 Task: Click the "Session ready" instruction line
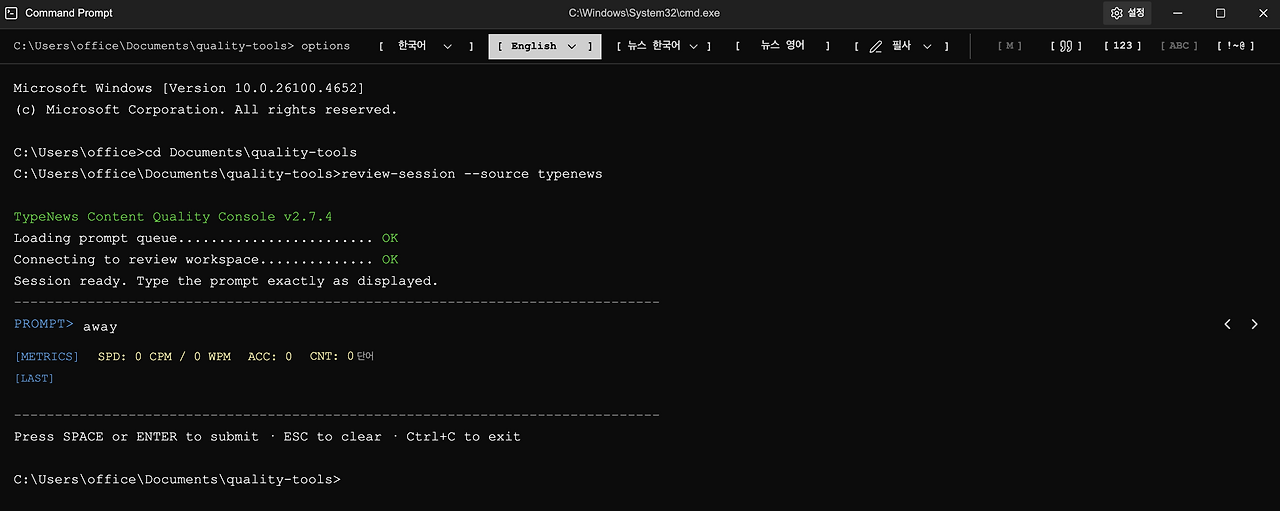(226, 281)
